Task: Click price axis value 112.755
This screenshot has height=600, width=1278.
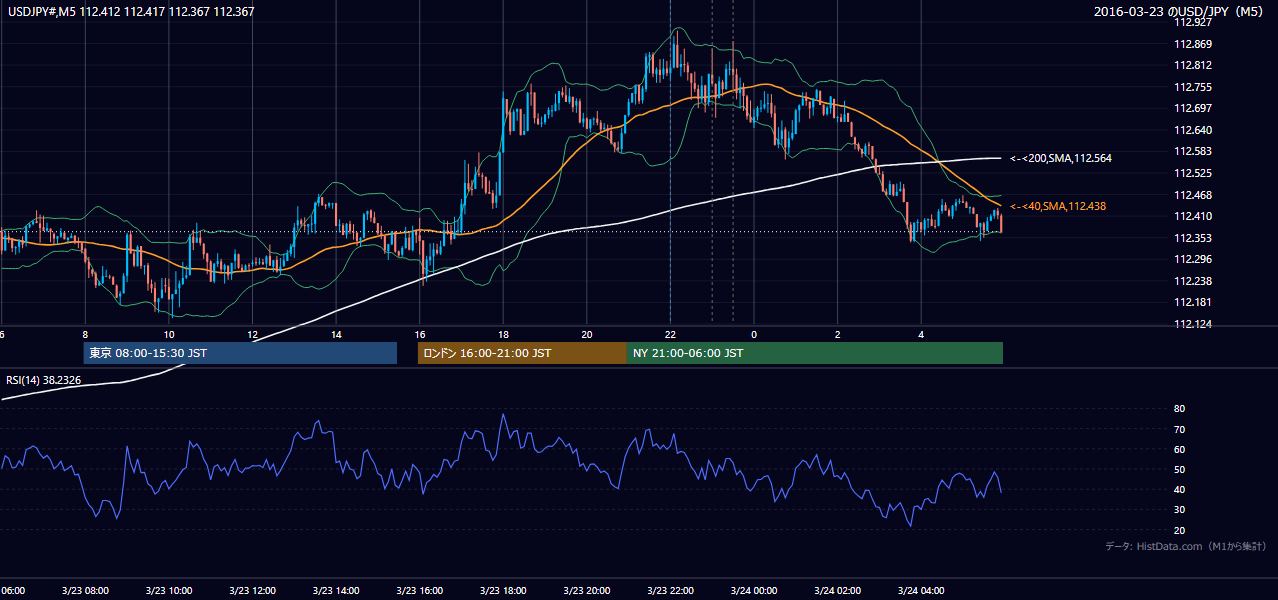Action: (1192, 87)
